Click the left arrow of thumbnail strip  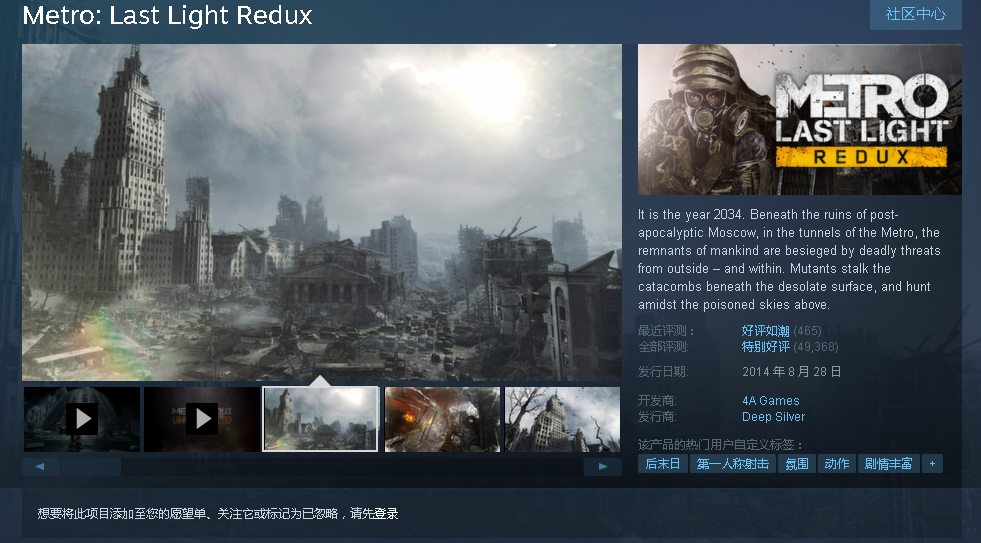[x=40, y=467]
